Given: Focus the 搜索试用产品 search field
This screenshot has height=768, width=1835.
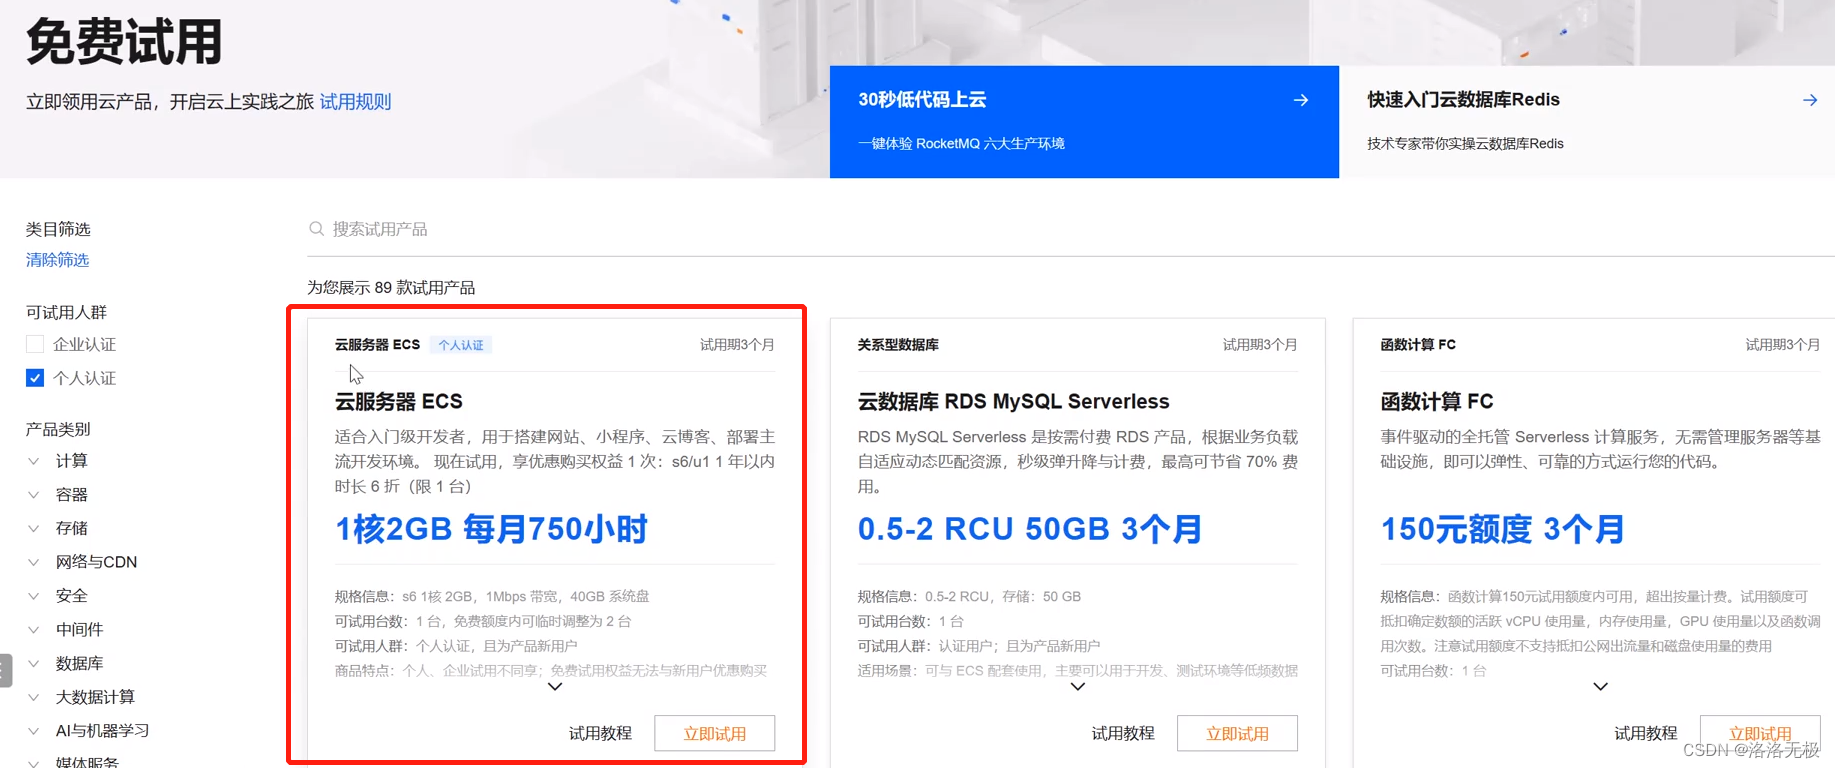Looking at the screenshot, I should click(1070, 229).
